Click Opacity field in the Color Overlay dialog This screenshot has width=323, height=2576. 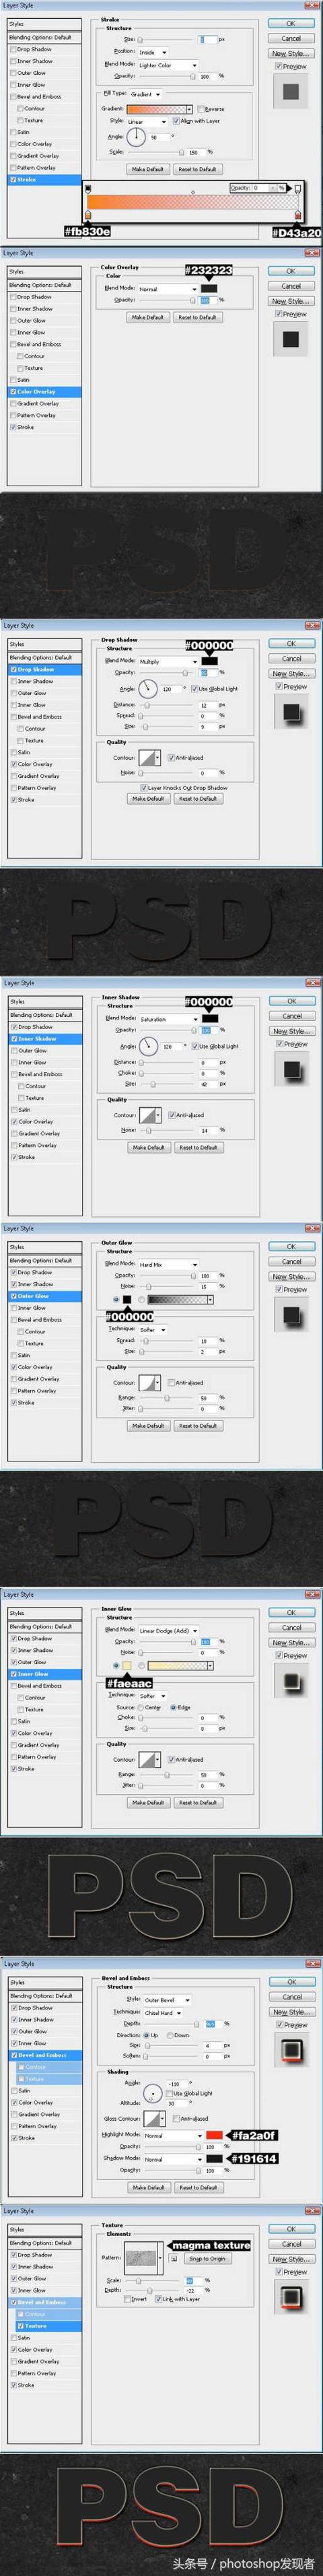point(206,300)
